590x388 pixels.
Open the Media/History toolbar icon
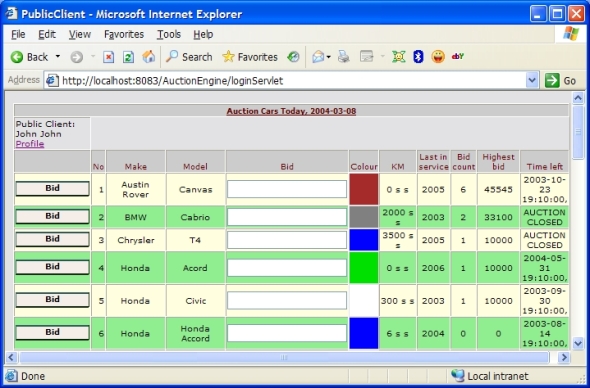click(x=293, y=57)
